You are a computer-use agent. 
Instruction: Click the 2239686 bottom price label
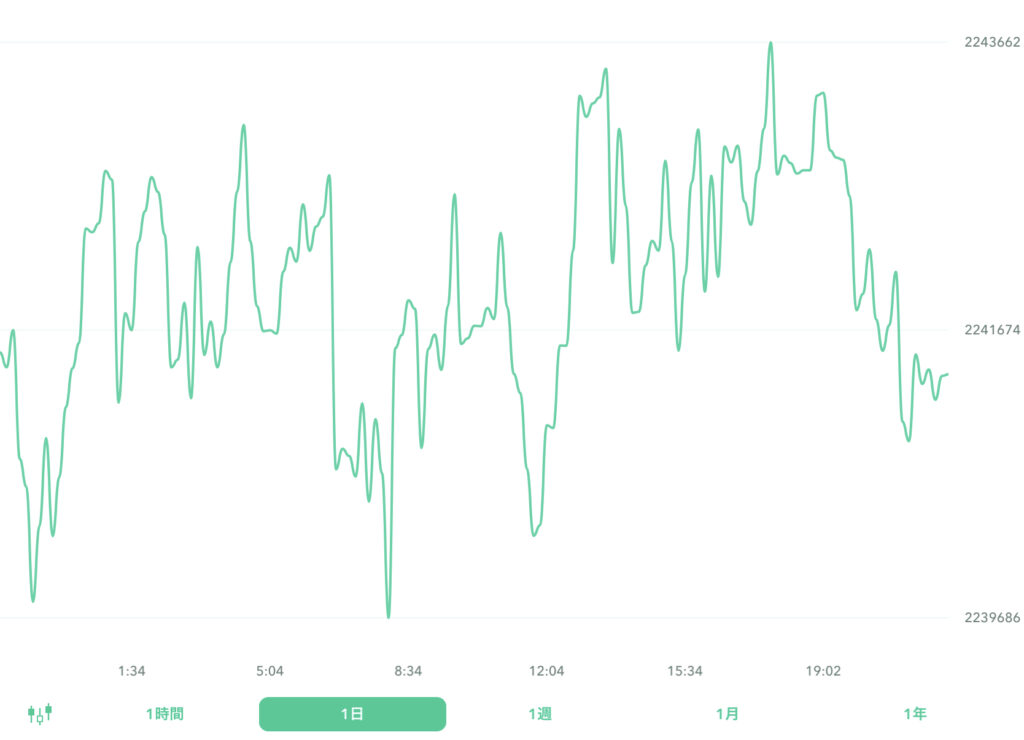[x=992, y=618]
